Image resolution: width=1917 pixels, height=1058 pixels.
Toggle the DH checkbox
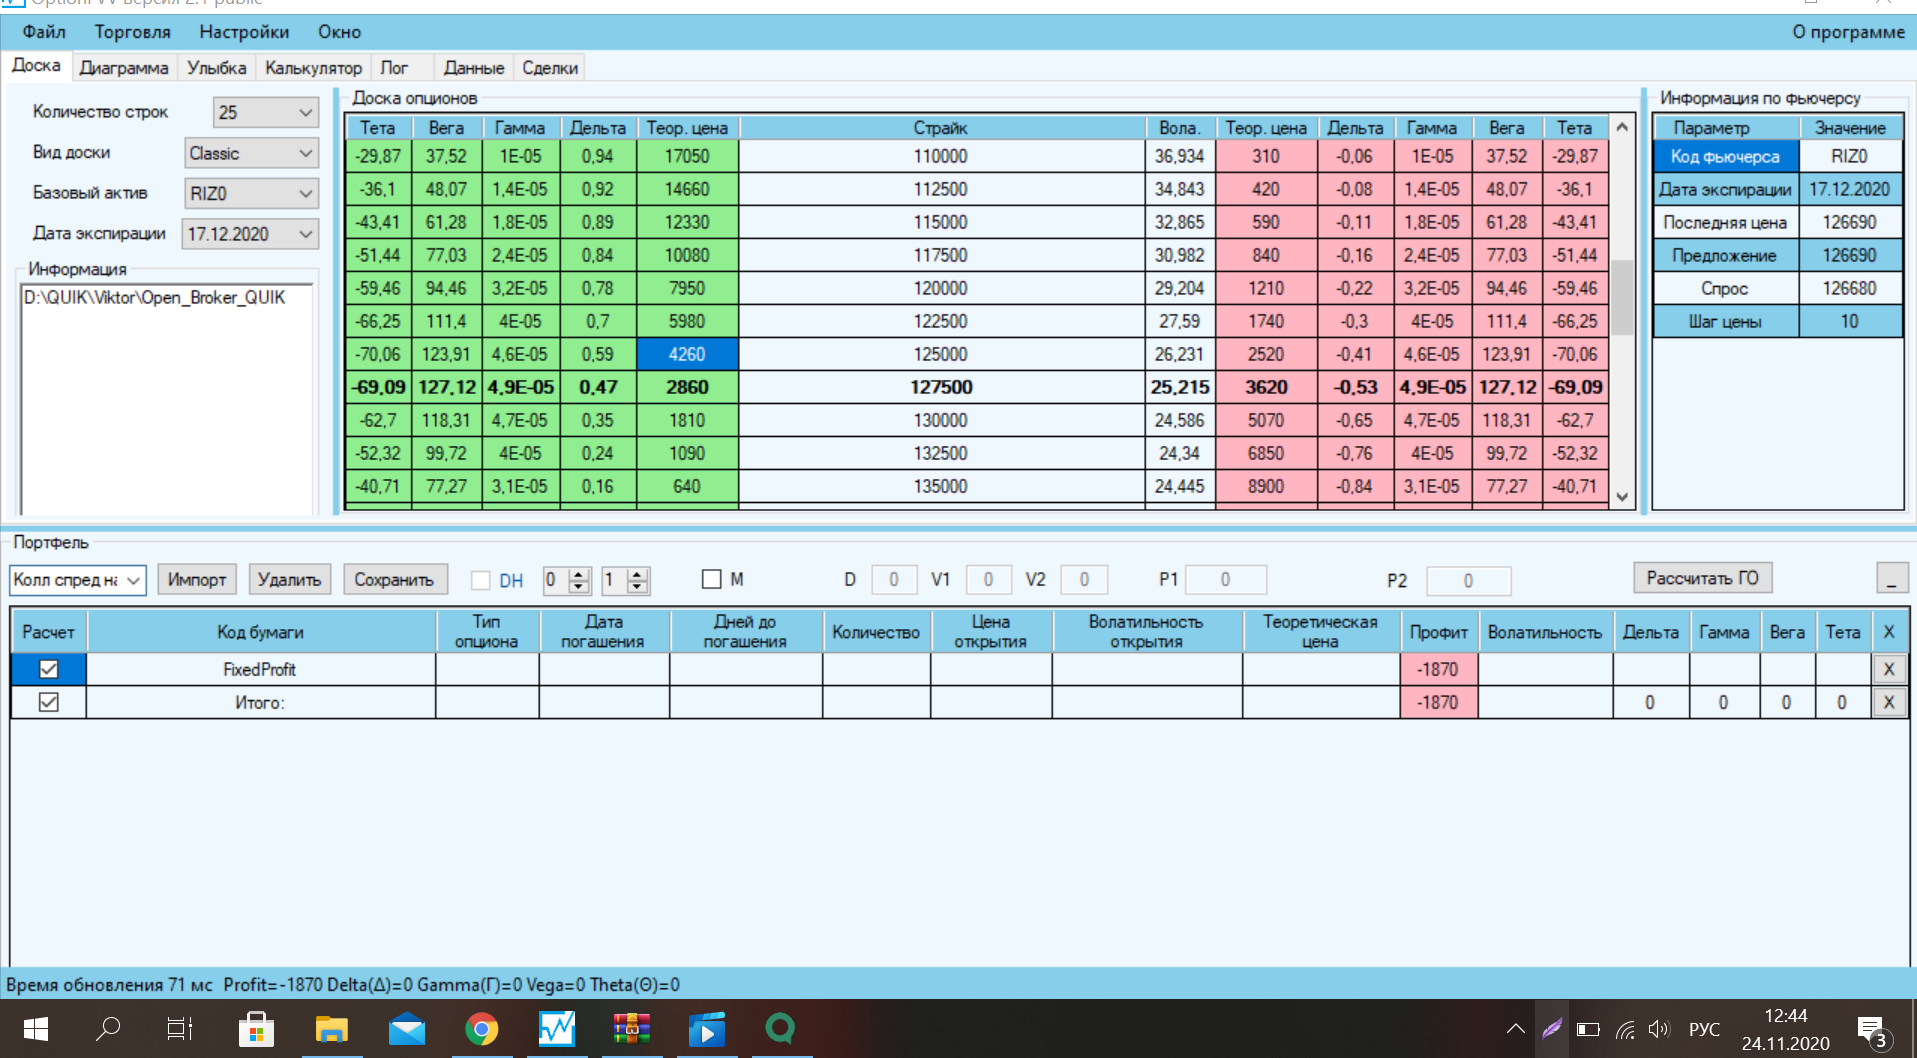(481, 580)
